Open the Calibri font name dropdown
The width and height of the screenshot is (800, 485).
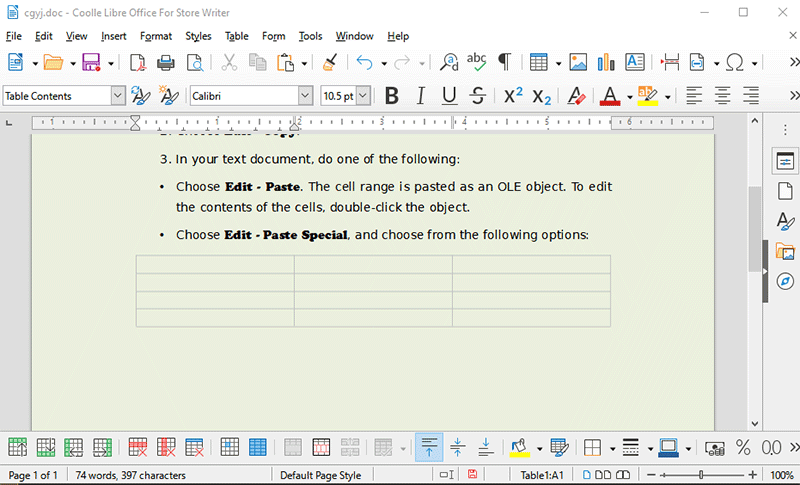point(306,96)
